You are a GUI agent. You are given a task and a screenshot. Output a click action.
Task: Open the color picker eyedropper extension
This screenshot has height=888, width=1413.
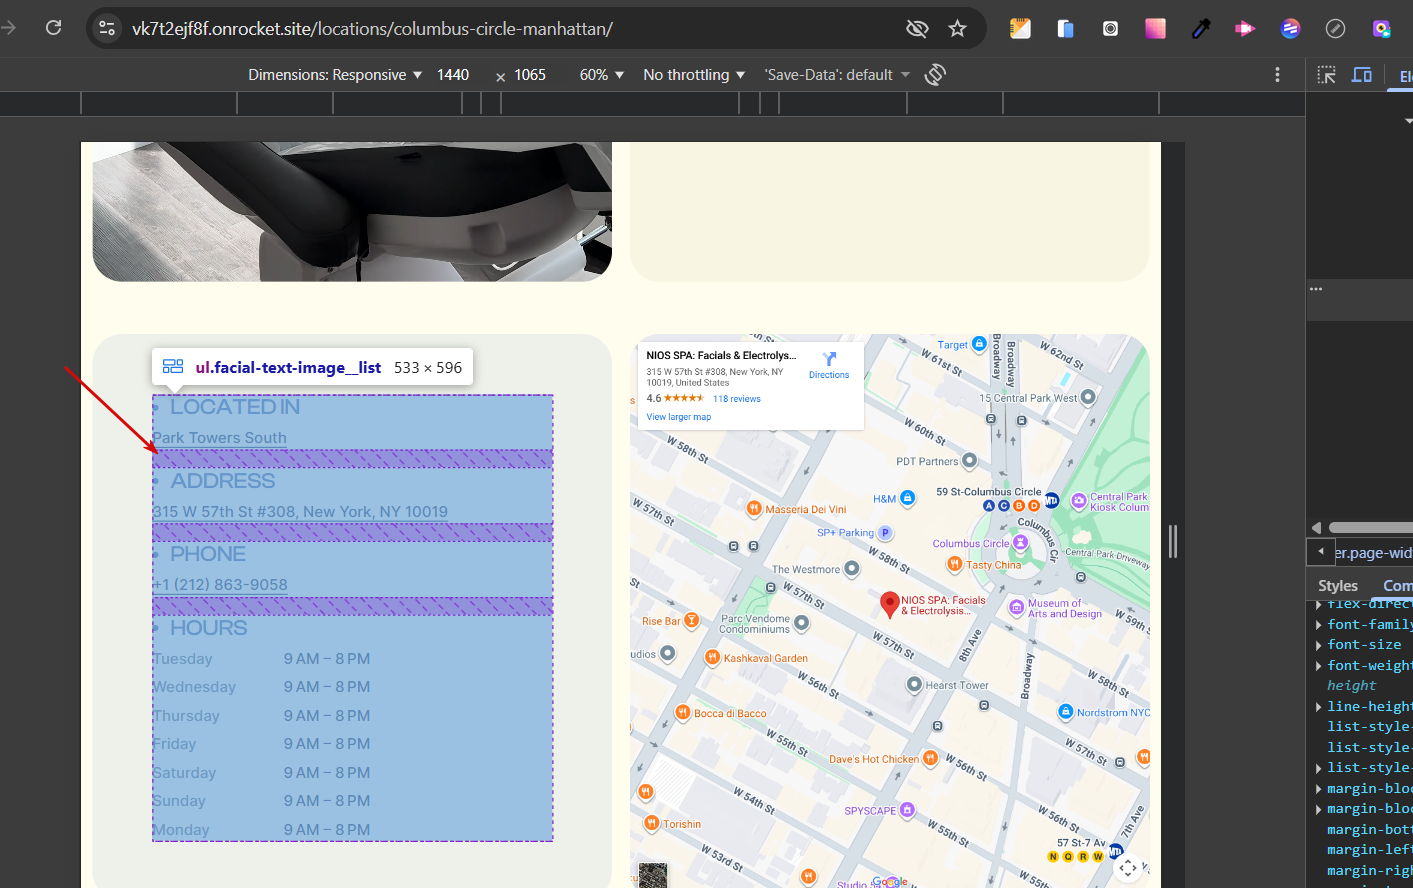1201,28
